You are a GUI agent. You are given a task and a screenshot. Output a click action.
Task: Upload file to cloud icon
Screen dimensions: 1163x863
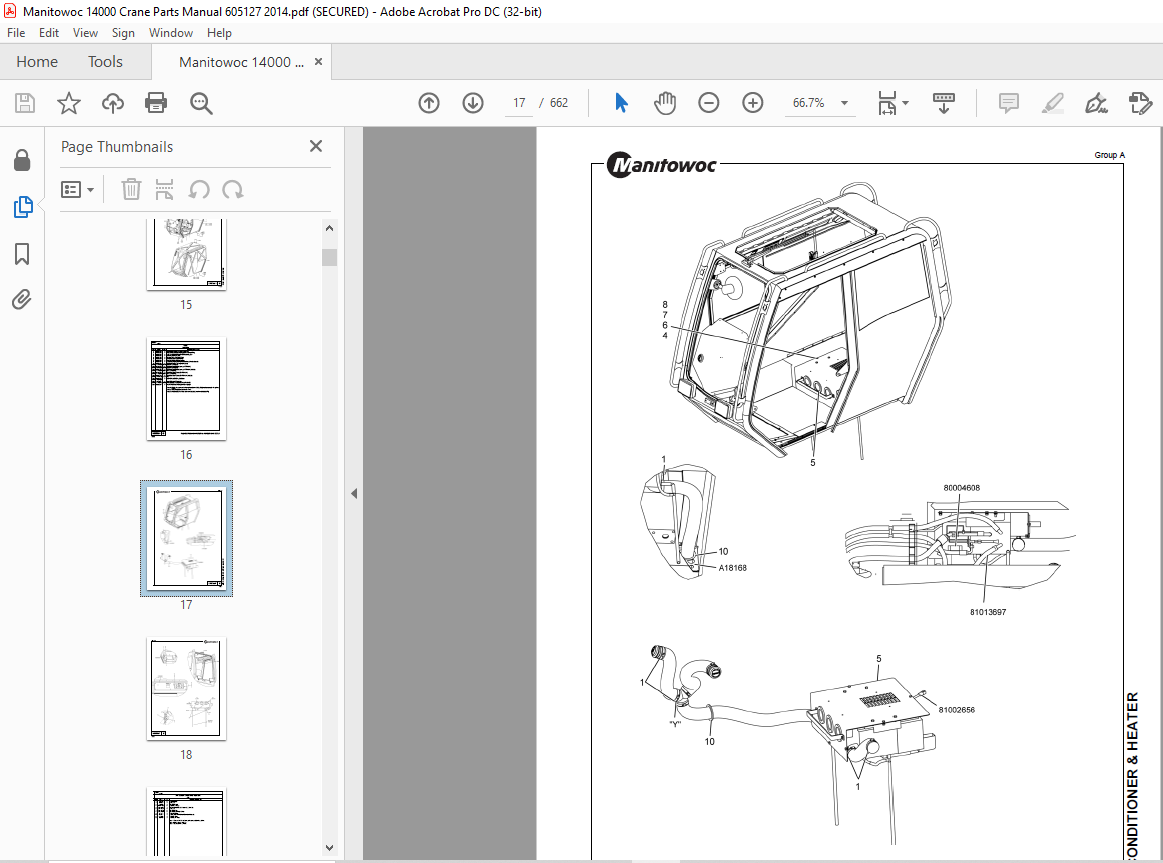pyautogui.click(x=113, y=103)
